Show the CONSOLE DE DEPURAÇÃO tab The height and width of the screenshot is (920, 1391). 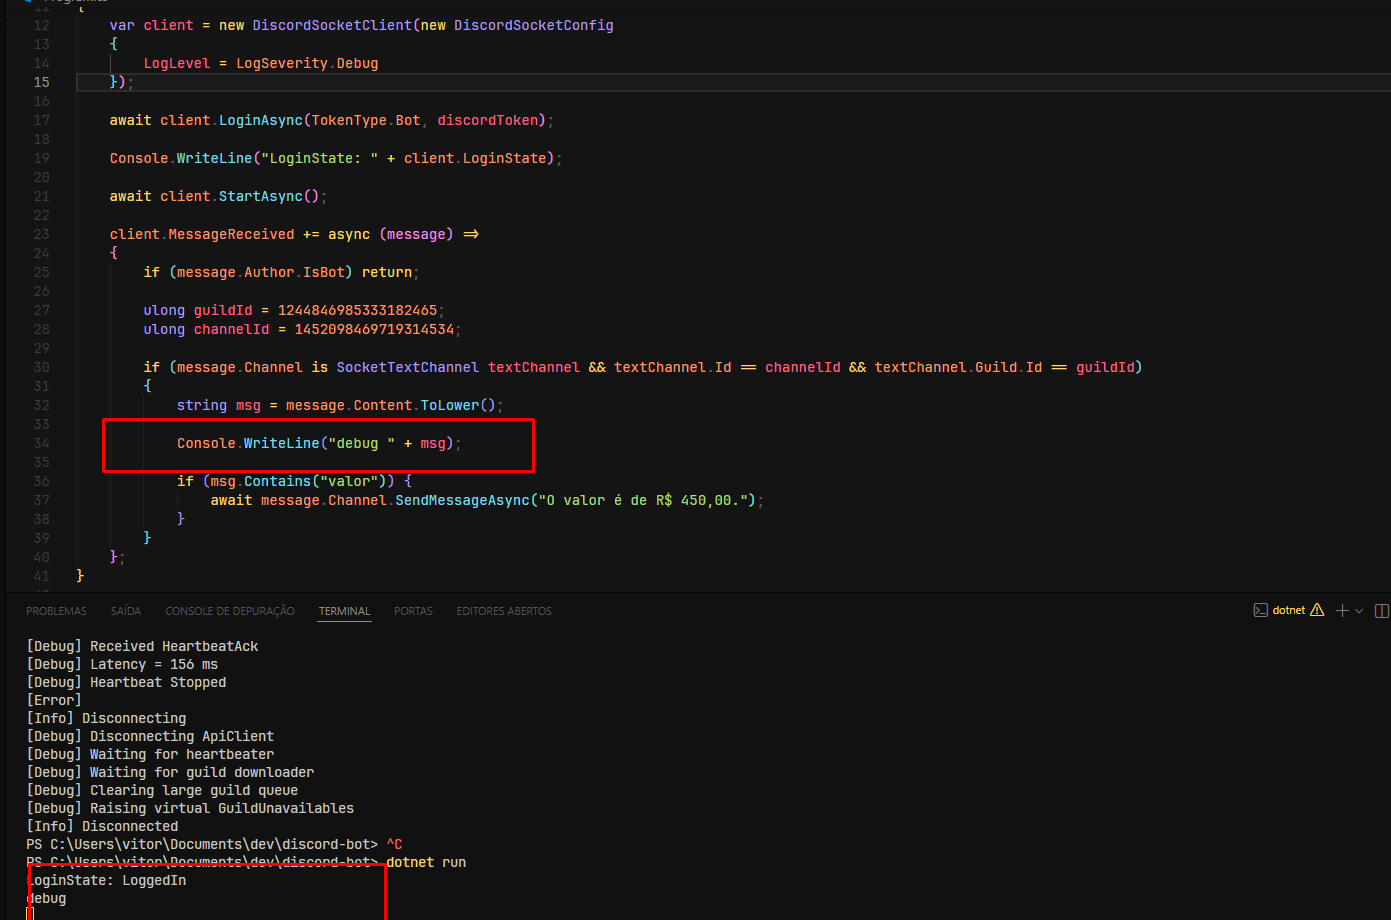pyautogui.click(x=230, y=611)
